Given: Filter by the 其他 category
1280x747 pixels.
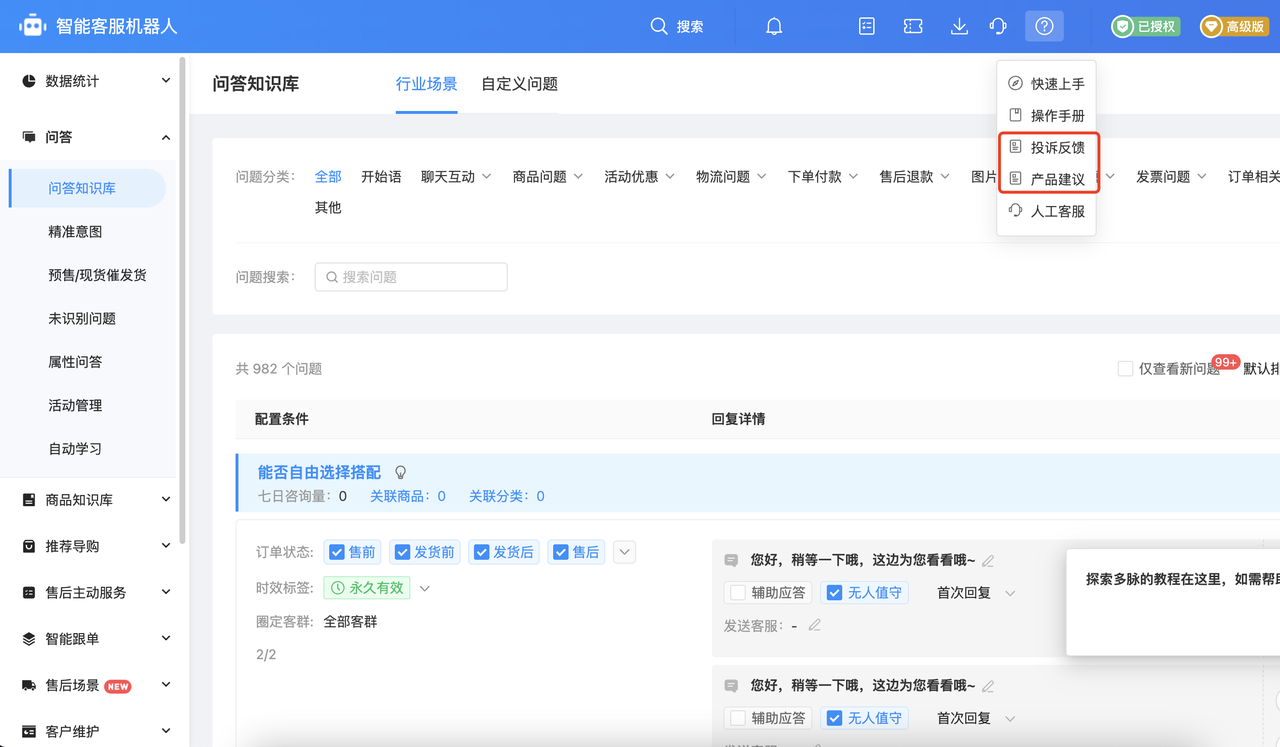Looking at the screenshot, I should pyautogui.click(x=328, y=208).
